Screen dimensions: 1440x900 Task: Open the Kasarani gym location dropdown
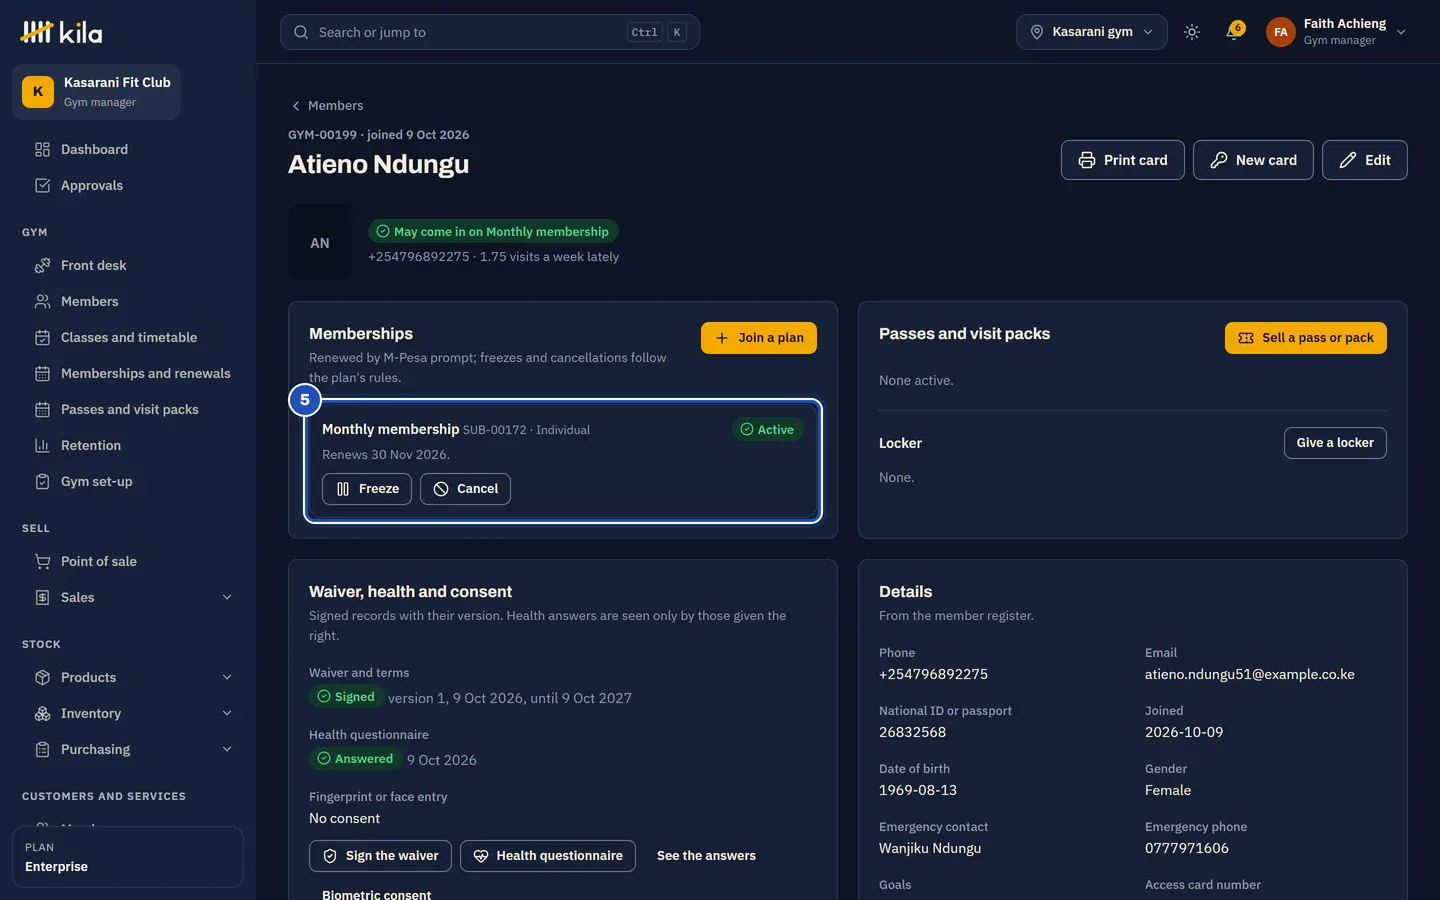1092,32
